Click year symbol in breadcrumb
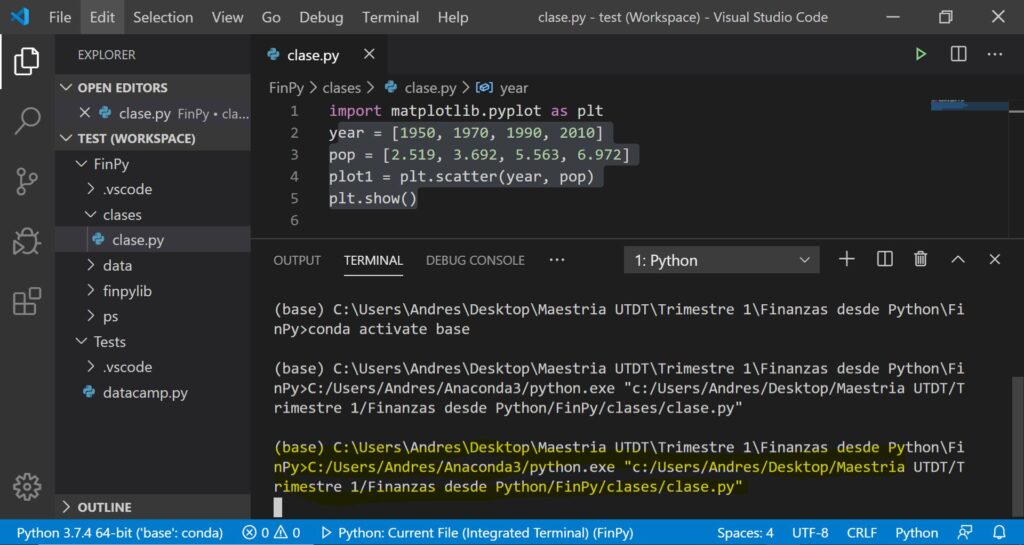This screenshot has width=1024, height=545. (x=514, y=87)
